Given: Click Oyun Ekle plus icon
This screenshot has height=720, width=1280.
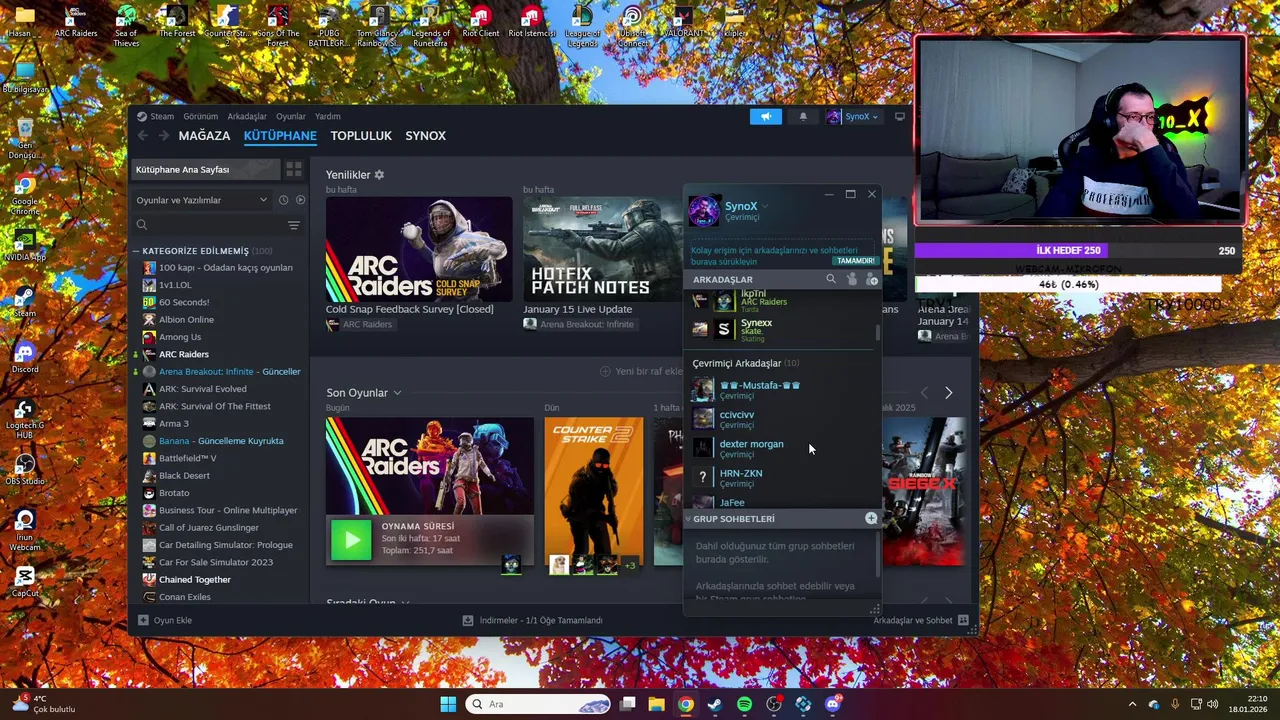Looking at the screenshot, I should pyautogui.click(x=143, y=620).
